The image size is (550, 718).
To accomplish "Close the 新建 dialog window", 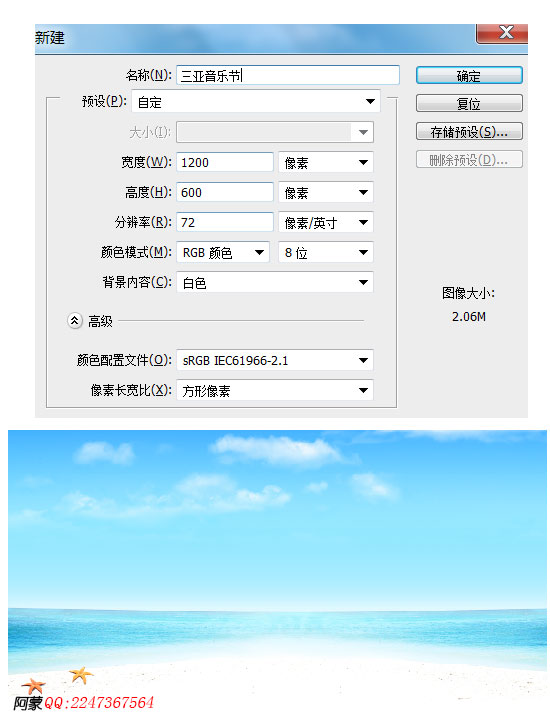I will (502, 33).
